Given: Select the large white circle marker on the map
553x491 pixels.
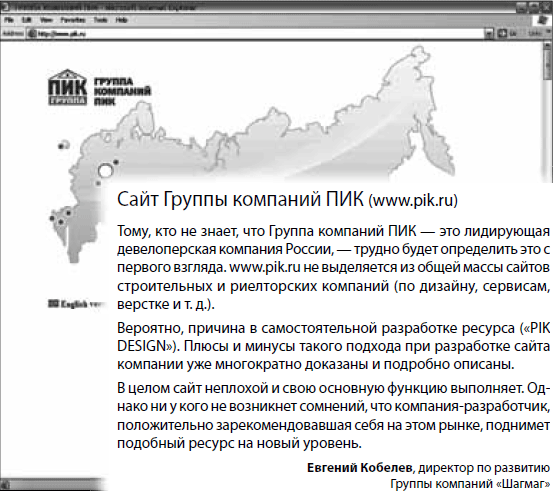Looking at the screenshot, I should pos(105,171).
